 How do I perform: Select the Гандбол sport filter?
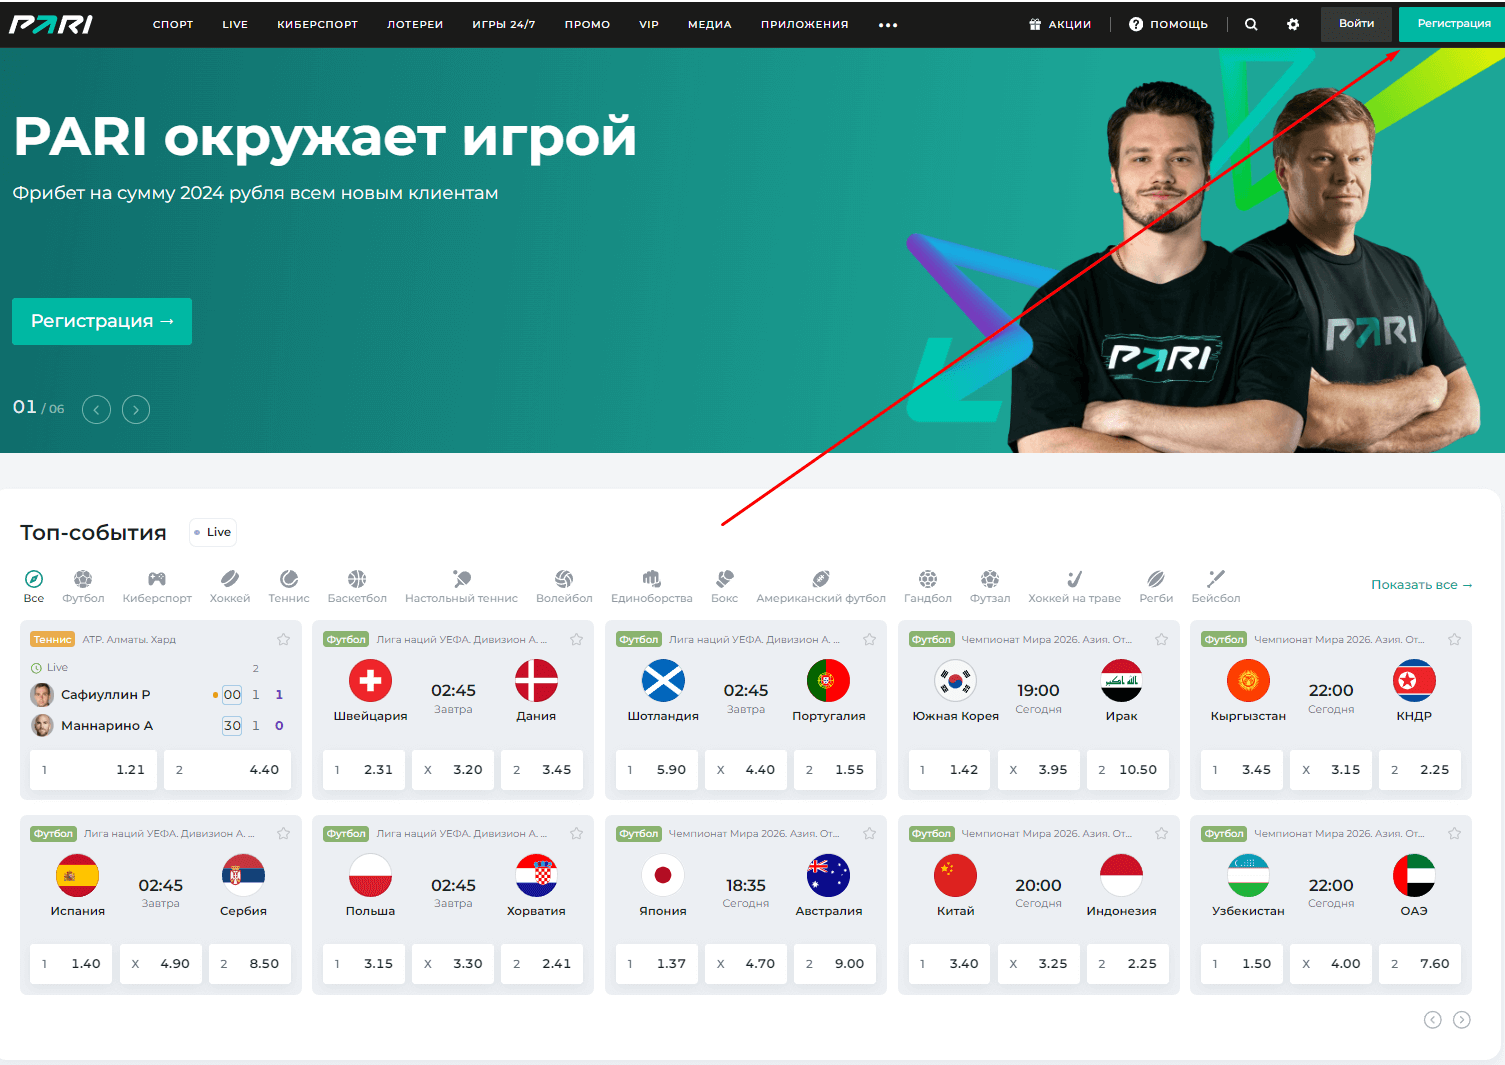tap(928, 586)
